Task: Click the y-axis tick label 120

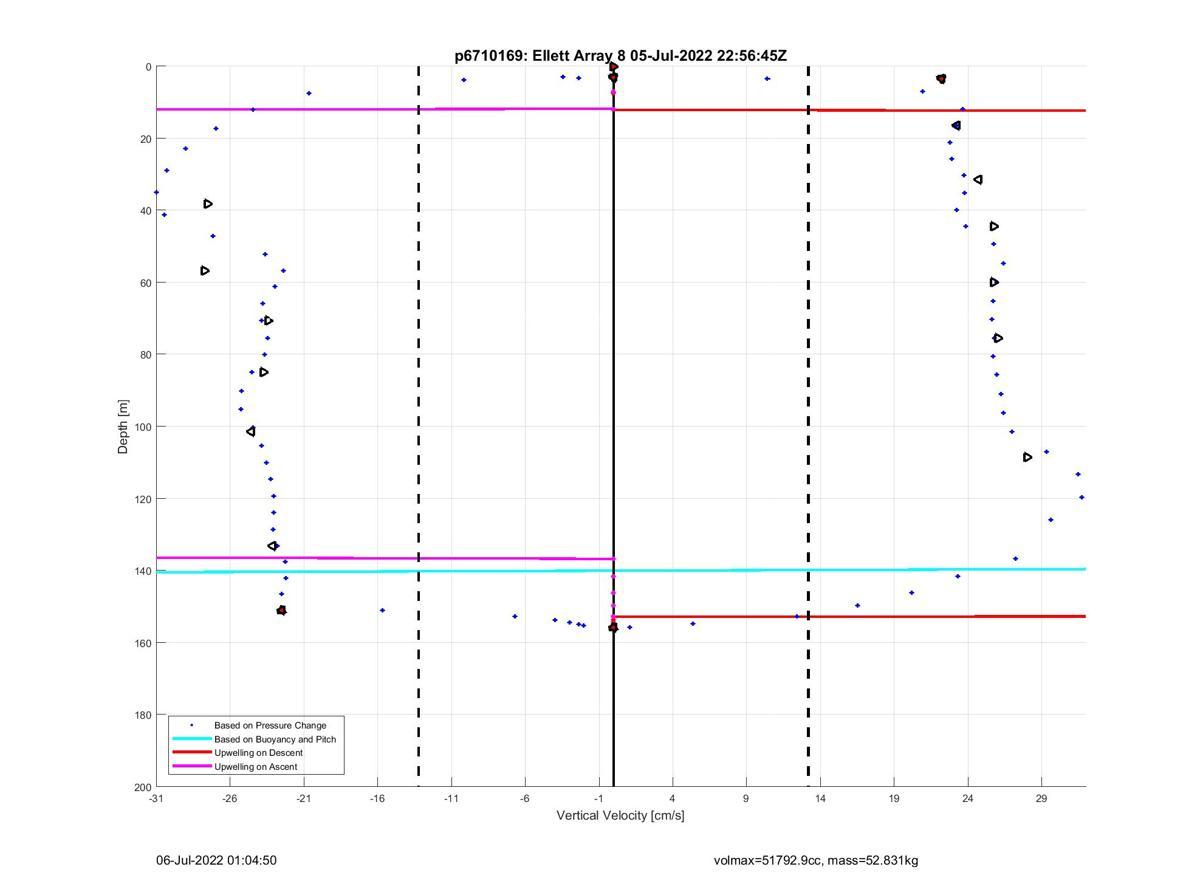Action: (x=143, y=499)
